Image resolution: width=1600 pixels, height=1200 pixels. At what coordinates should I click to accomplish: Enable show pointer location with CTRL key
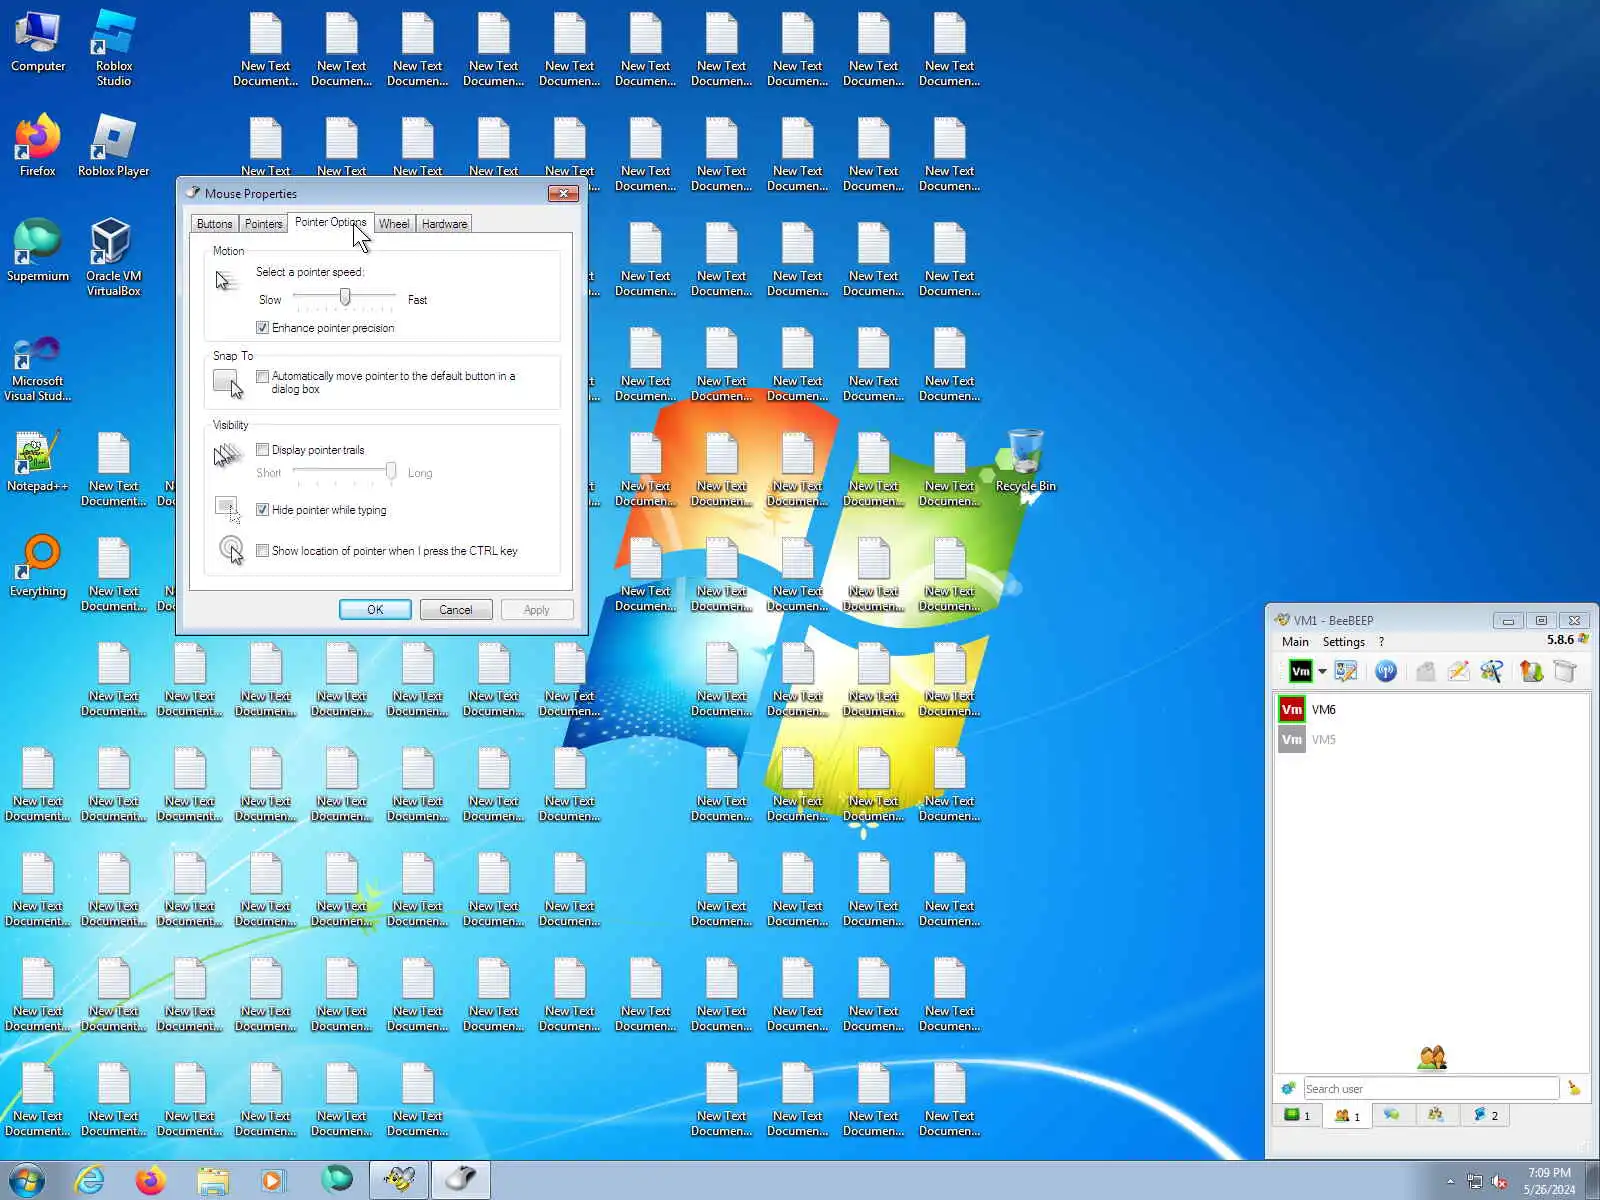point(262,551)
